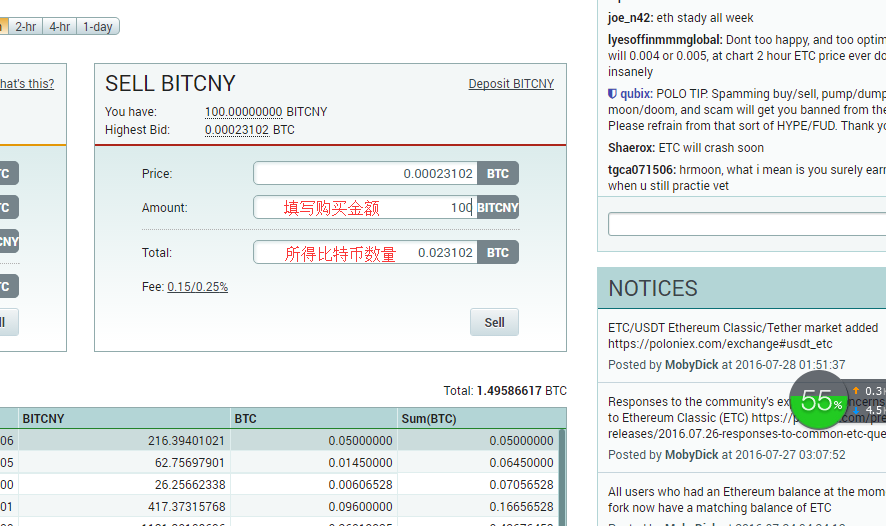Focus the Amount input field
The height and width of the screenshot is (526, 886).
click(366, 207)
